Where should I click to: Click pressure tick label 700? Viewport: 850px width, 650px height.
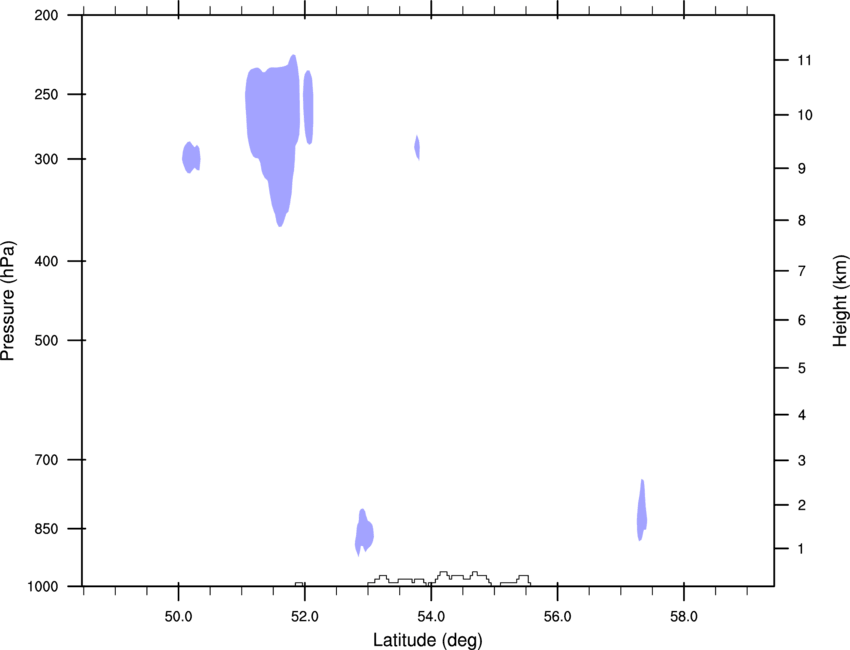click(x=46, y=460)
